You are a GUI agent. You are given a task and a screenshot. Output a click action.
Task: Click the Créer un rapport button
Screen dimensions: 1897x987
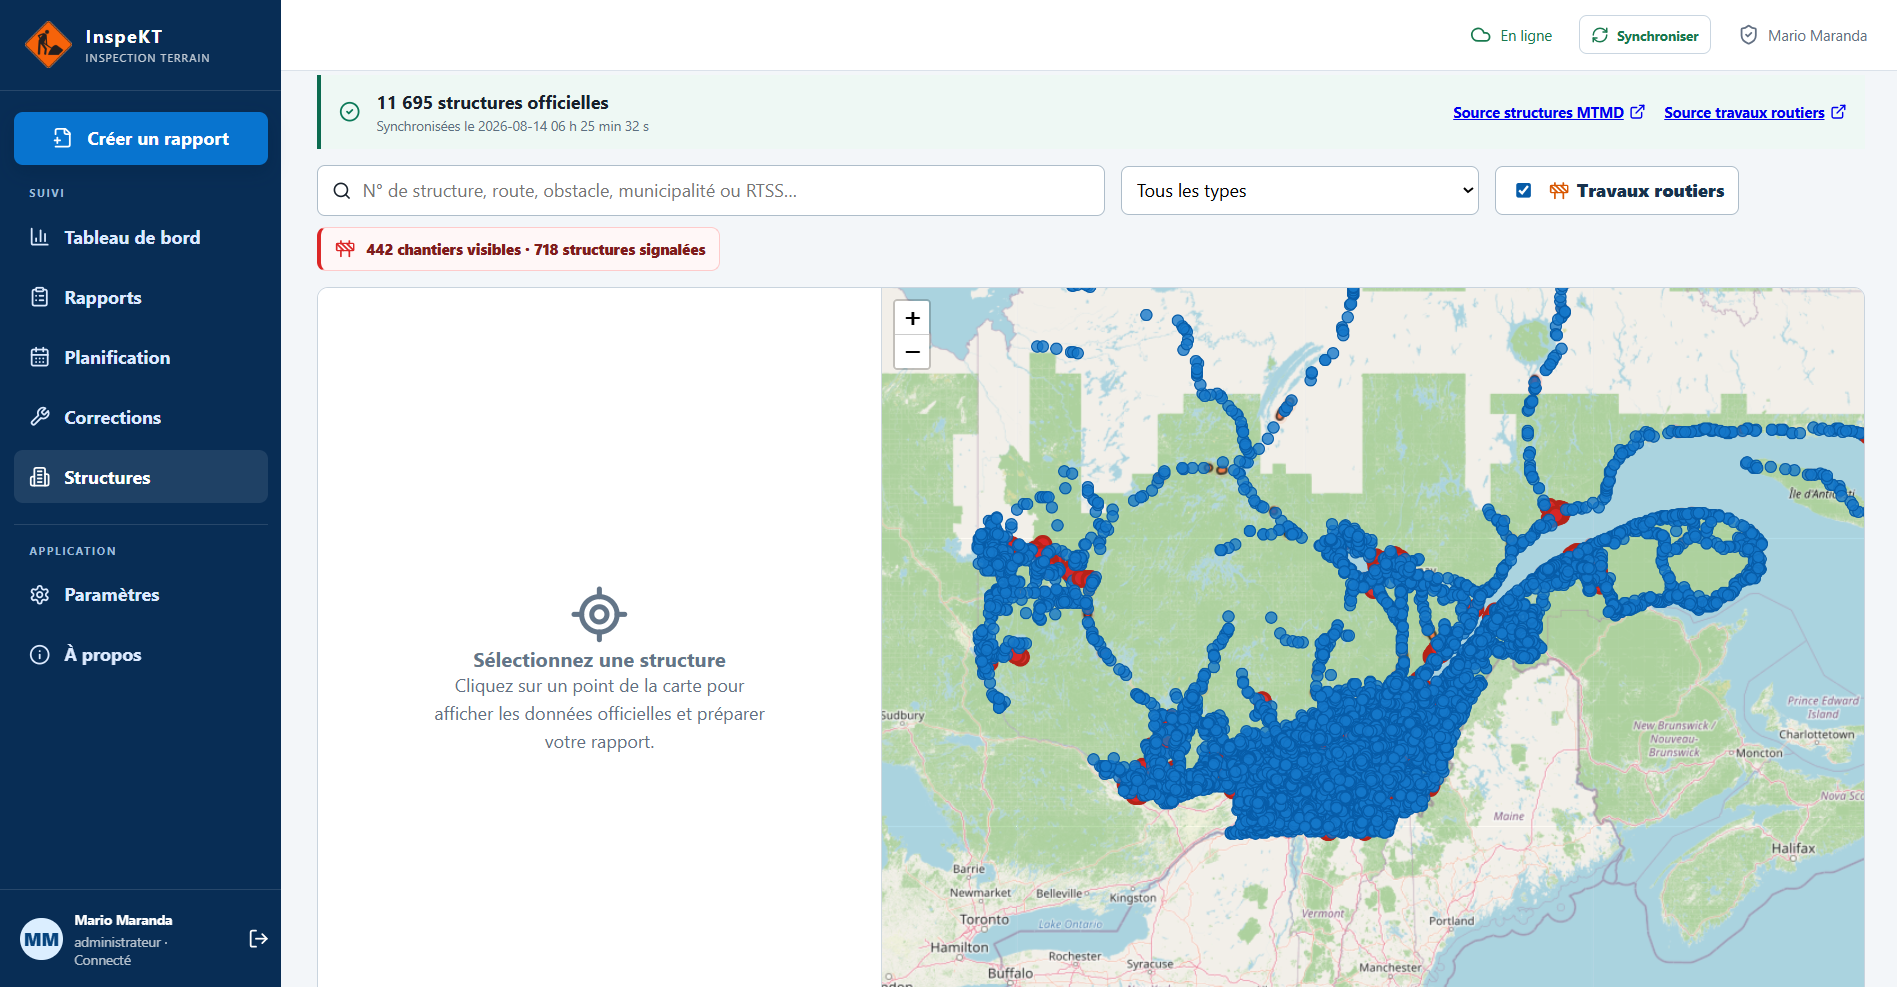coord(141,139)
